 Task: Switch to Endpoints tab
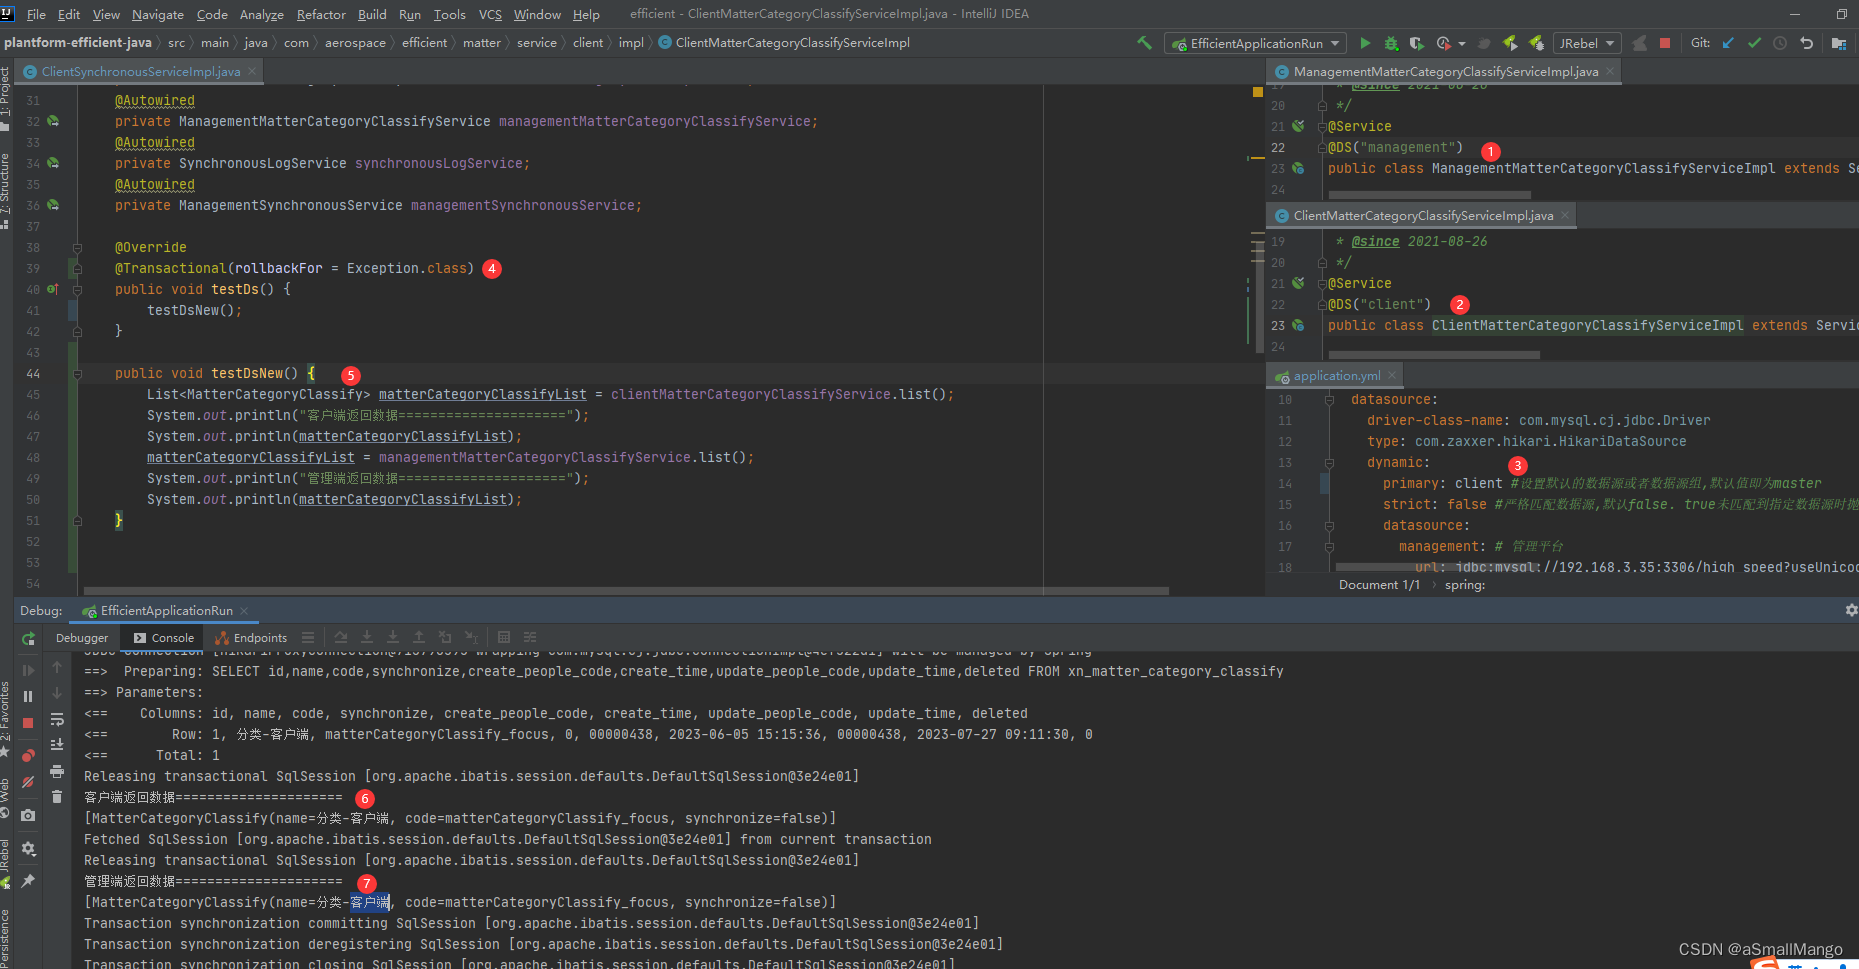[x=251, y=638]
